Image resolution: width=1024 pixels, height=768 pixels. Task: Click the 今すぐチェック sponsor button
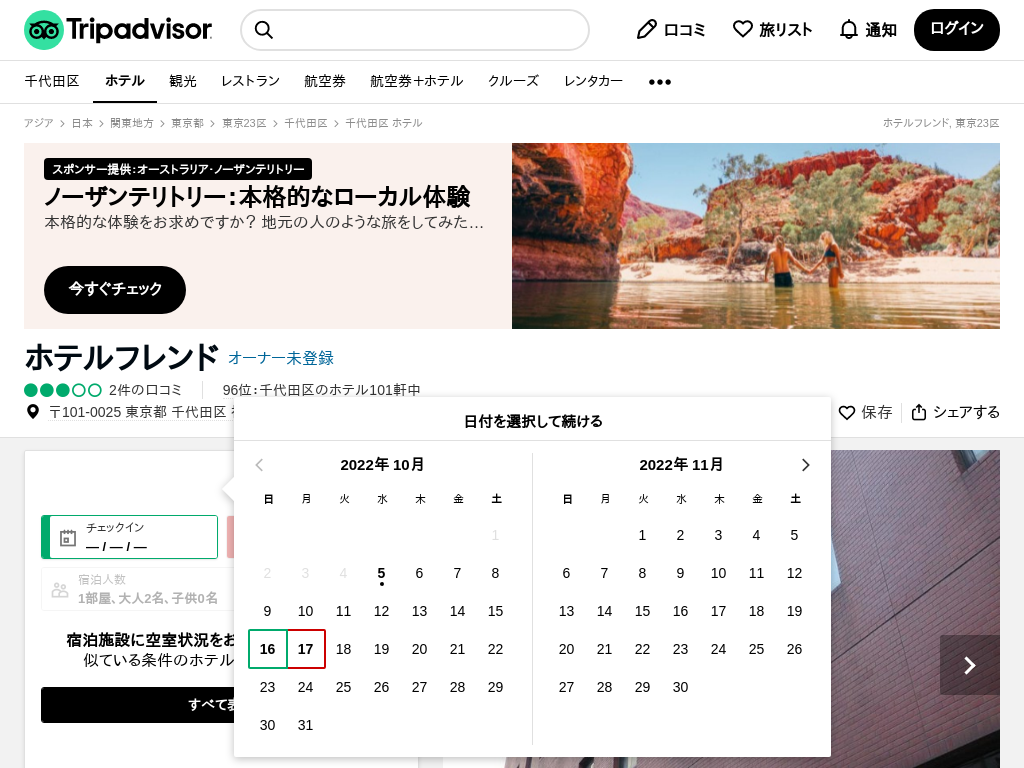click(115, 289)
